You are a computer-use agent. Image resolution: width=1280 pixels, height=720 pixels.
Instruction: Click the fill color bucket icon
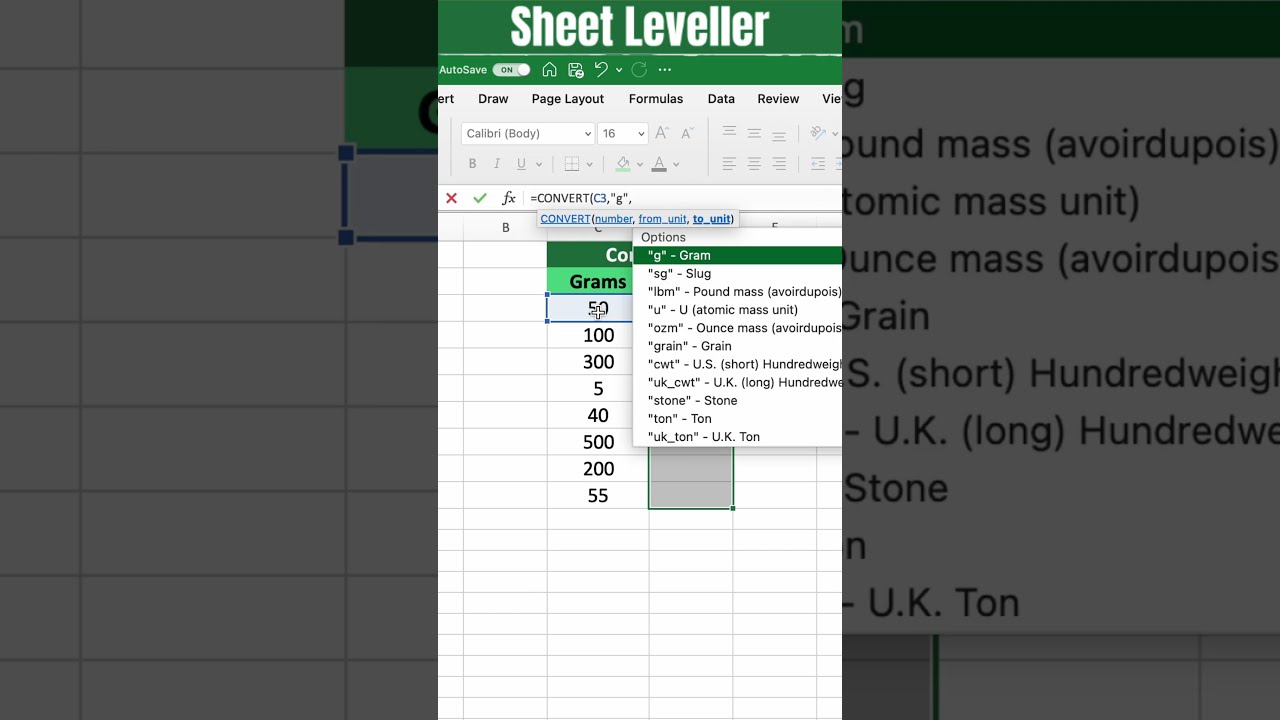coord(623,164)
